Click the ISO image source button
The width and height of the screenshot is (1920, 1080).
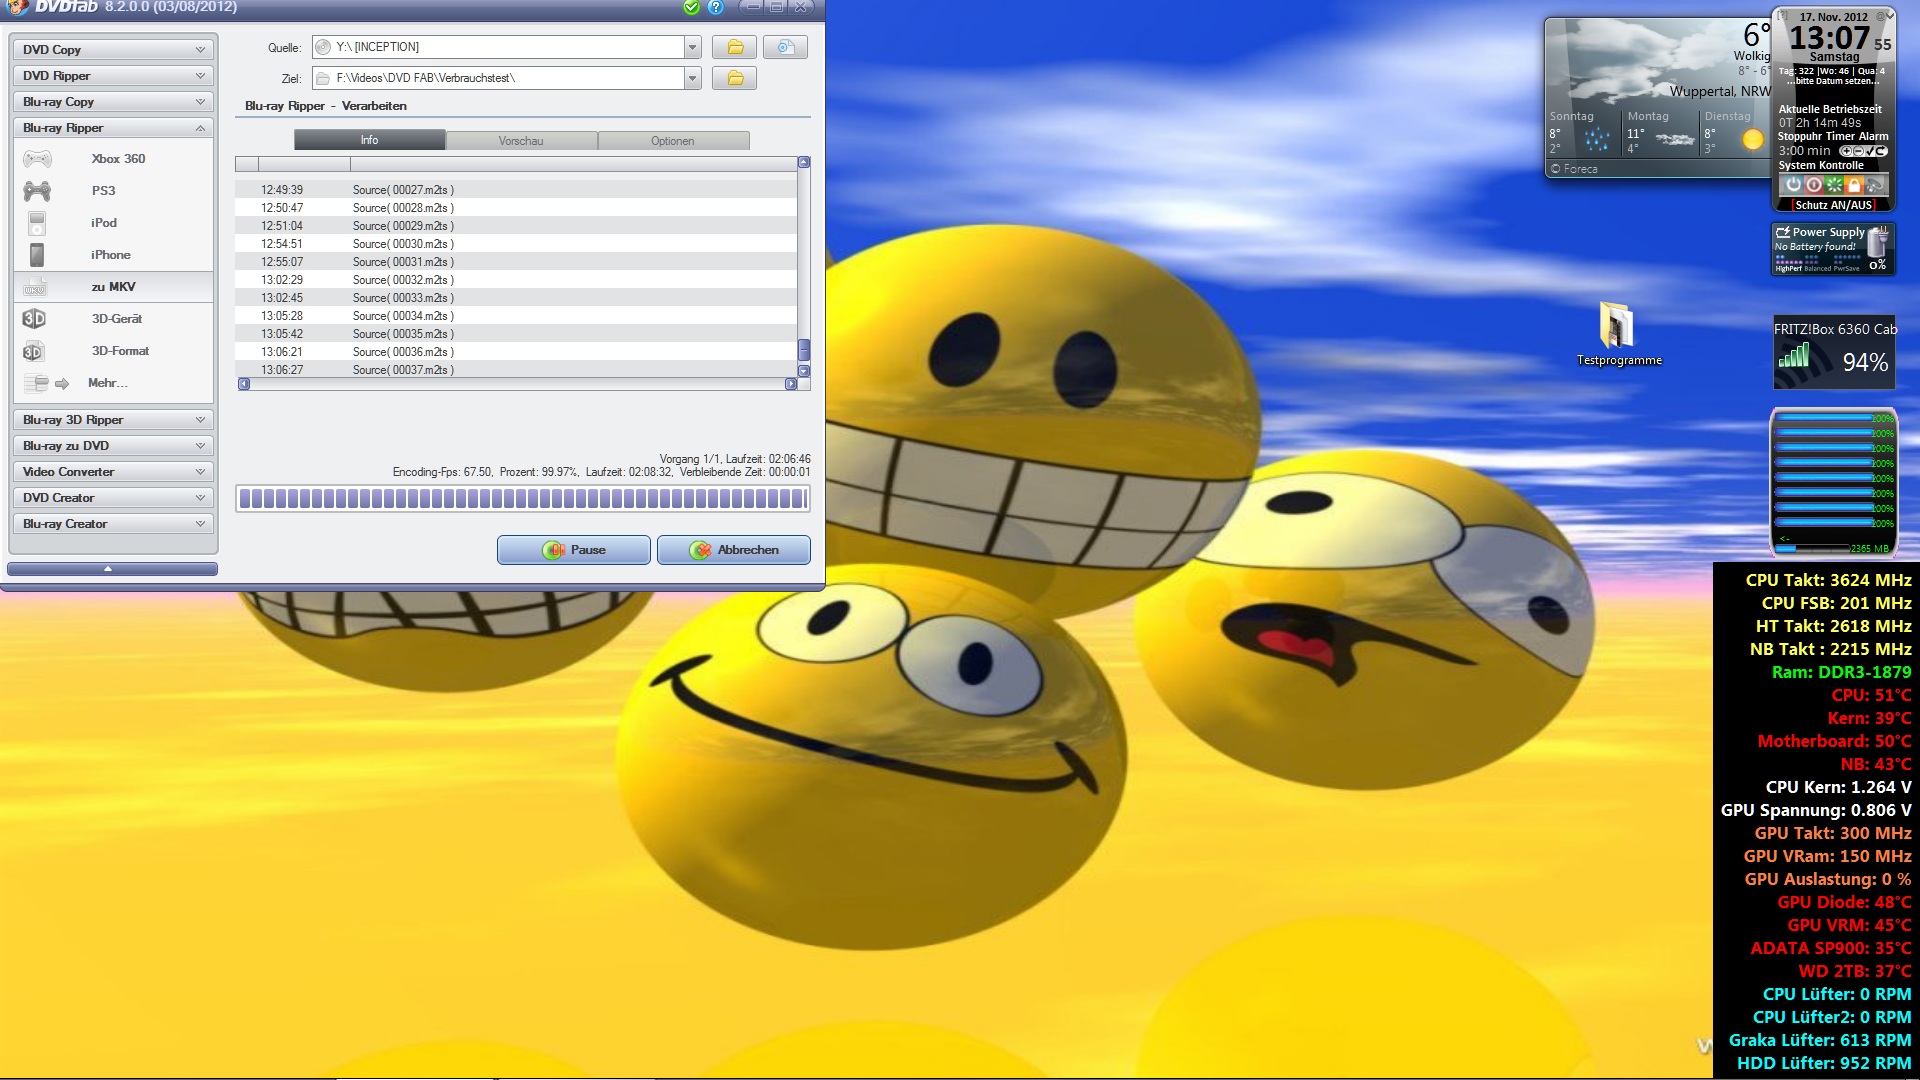pyautogui.click(x=785, y=47)
